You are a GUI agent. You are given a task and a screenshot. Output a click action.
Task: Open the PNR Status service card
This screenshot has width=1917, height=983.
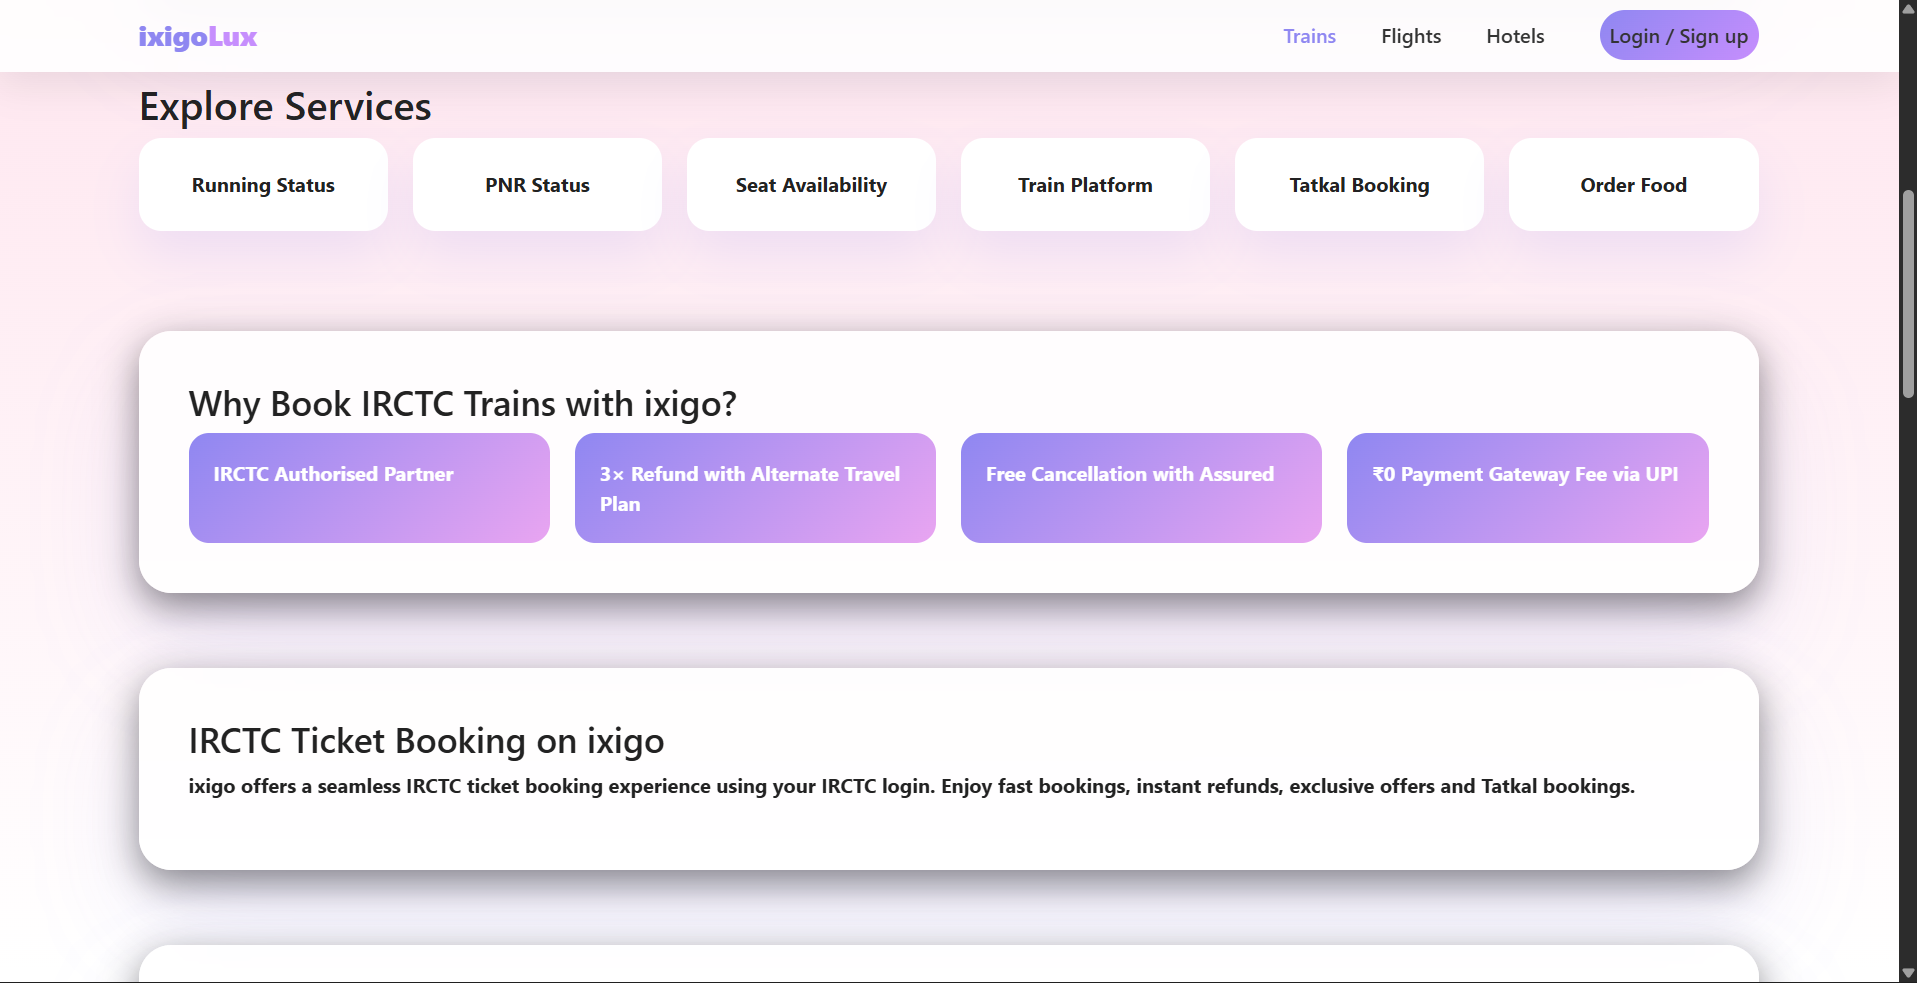[537, 185]
